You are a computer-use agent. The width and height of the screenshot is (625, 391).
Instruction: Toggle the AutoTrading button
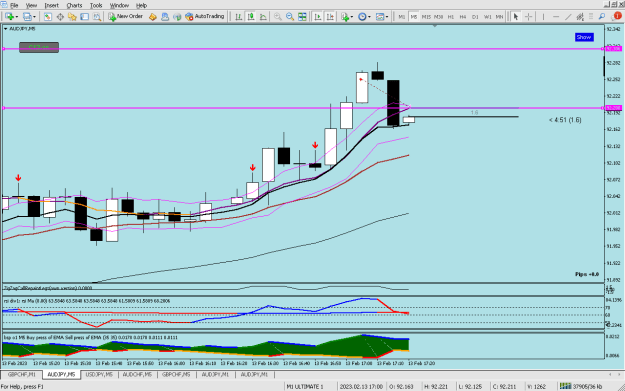(204, 16)
